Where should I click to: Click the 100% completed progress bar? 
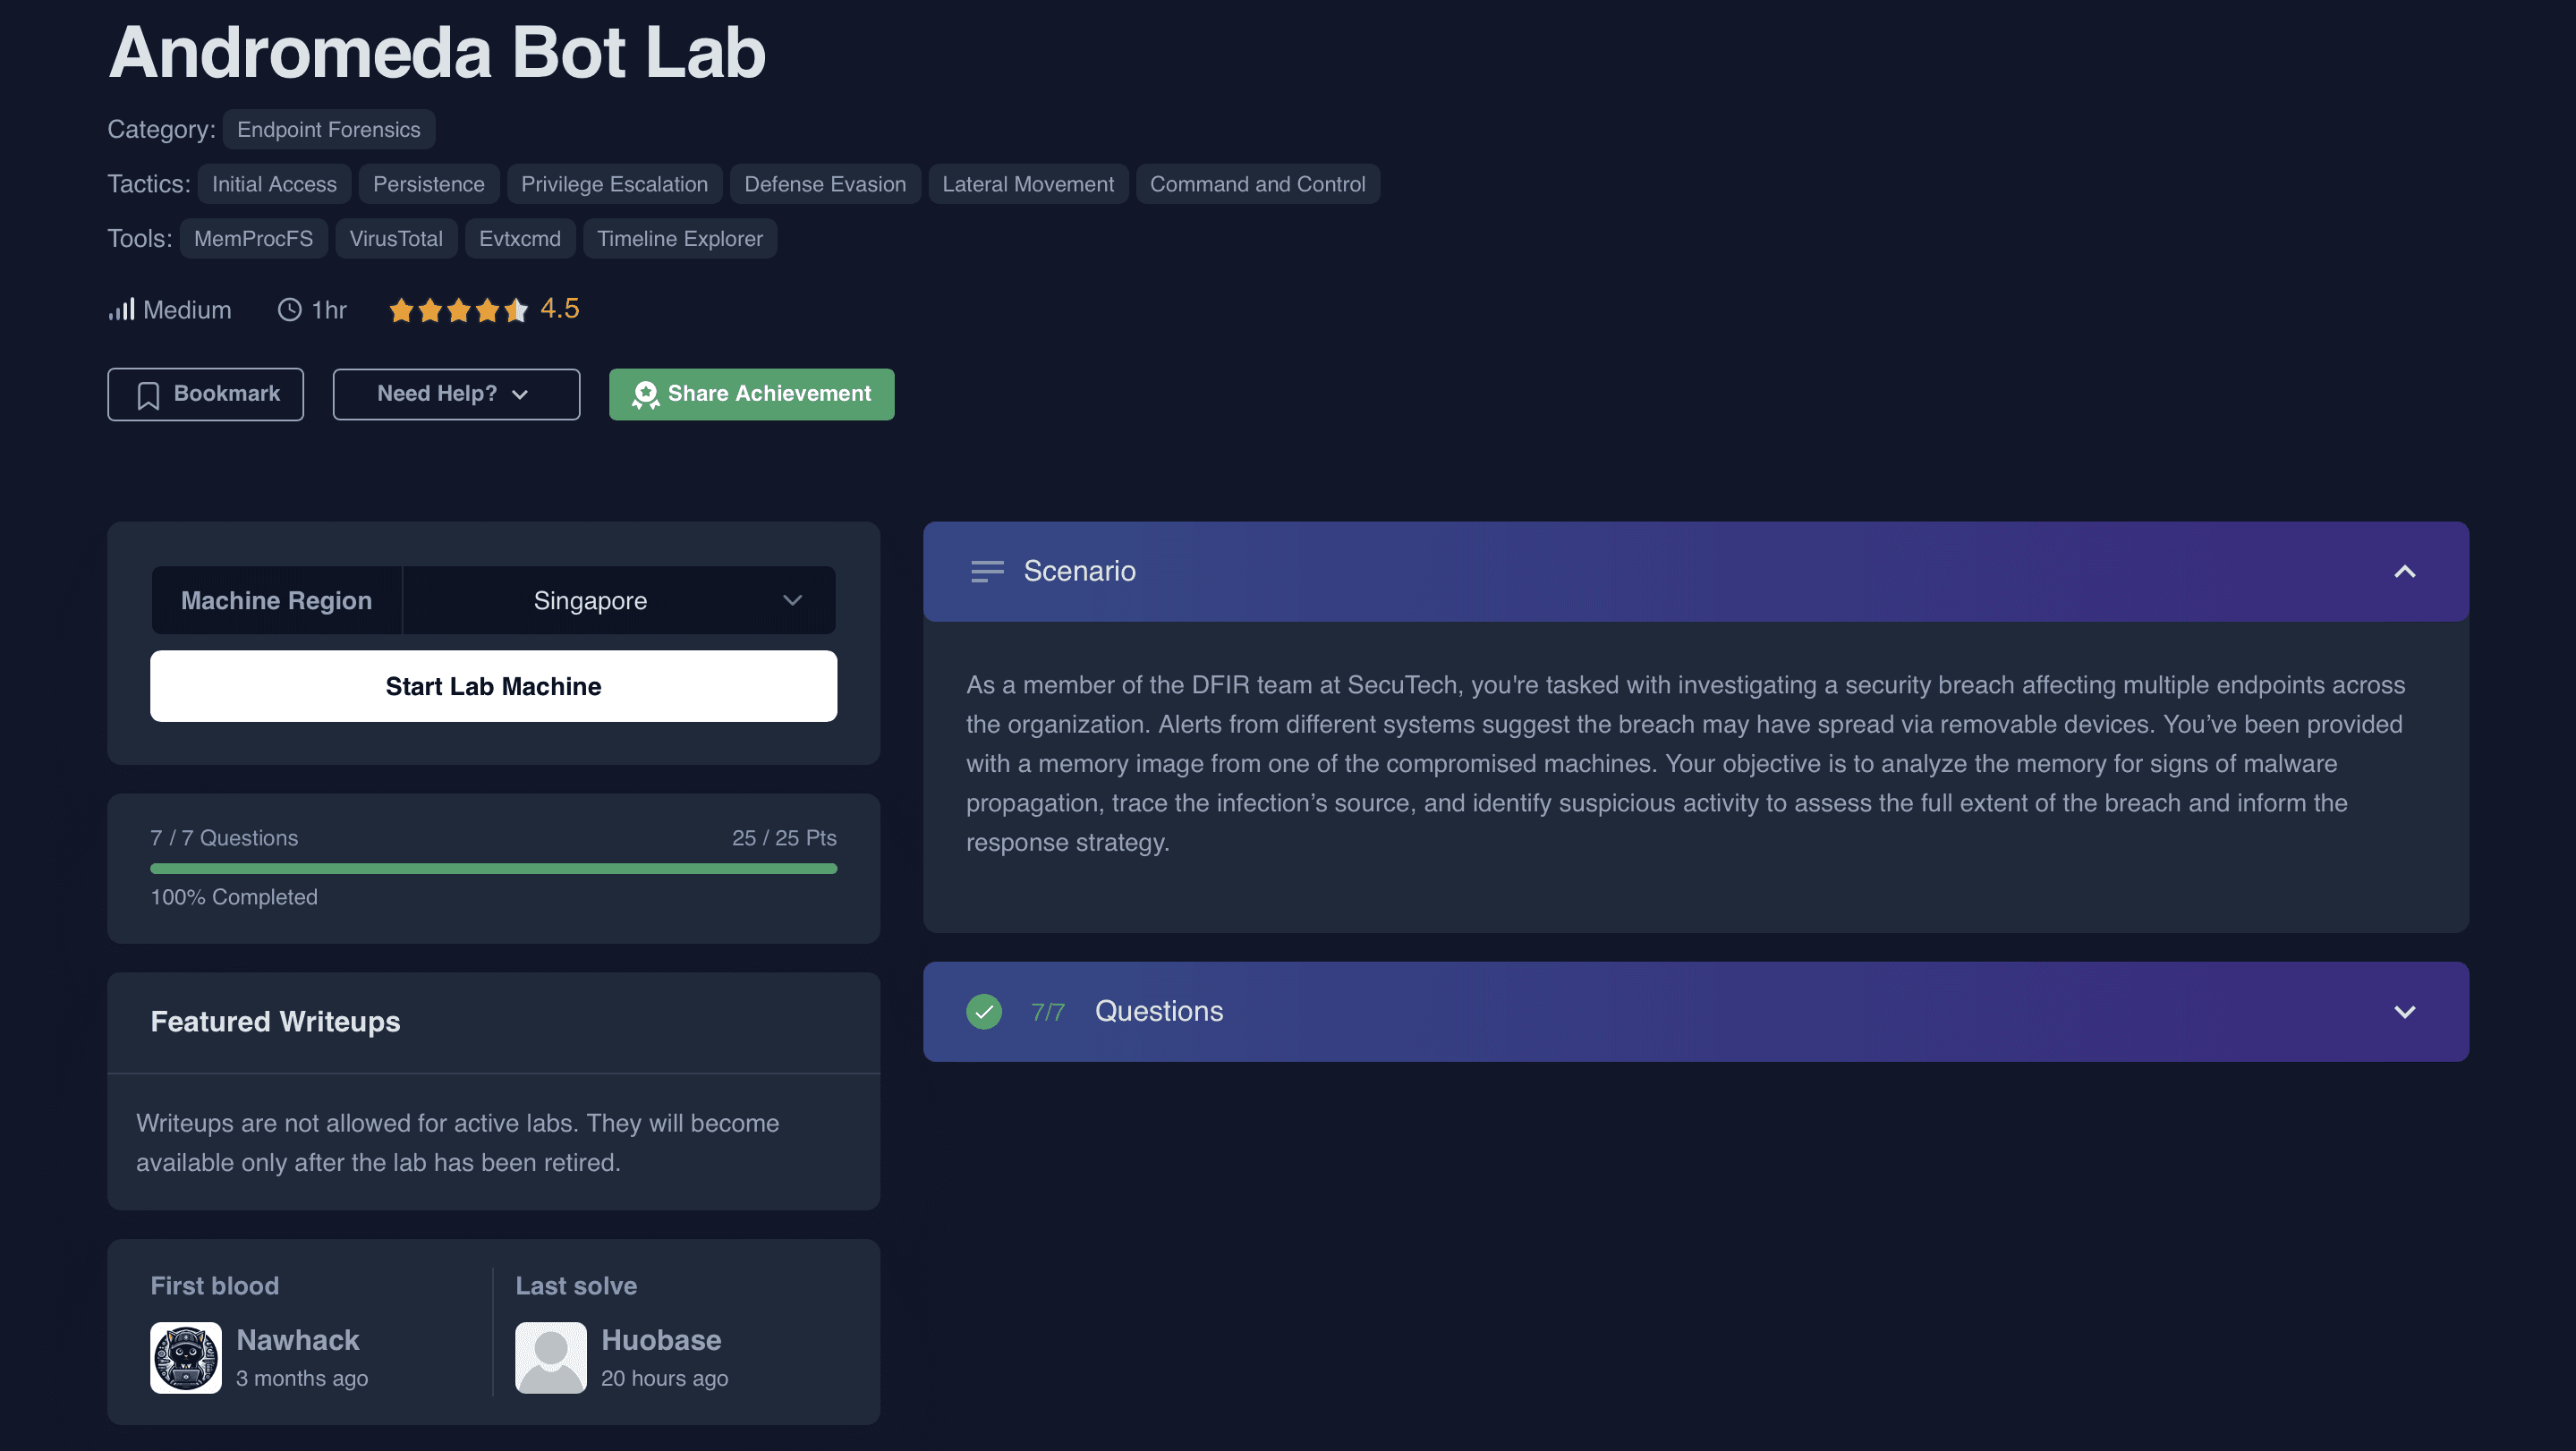click(x=494, y=868)
